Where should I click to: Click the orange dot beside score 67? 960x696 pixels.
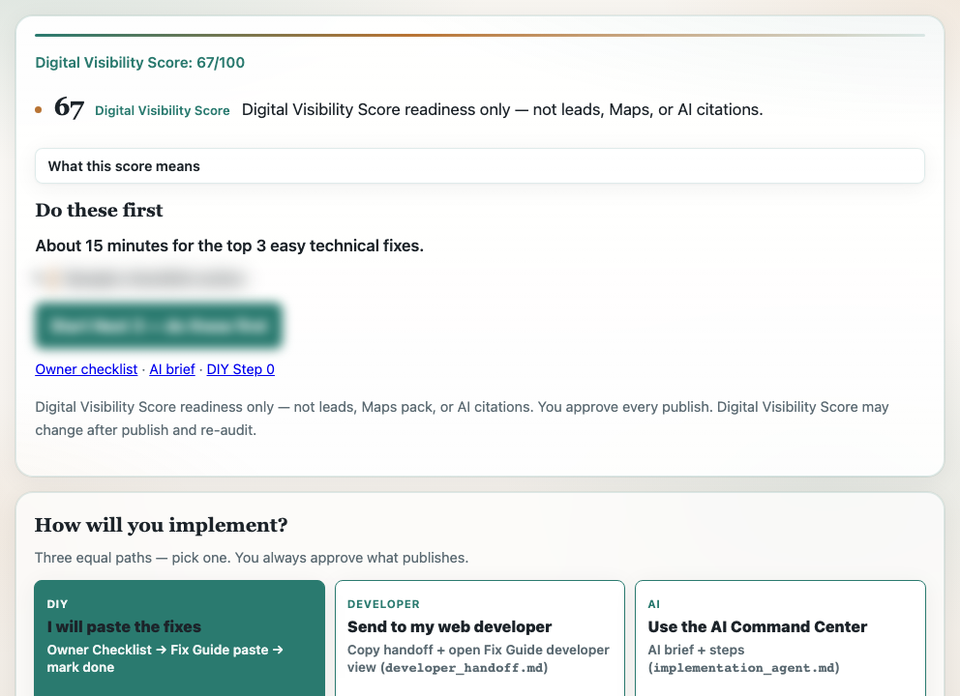point(39,110)
